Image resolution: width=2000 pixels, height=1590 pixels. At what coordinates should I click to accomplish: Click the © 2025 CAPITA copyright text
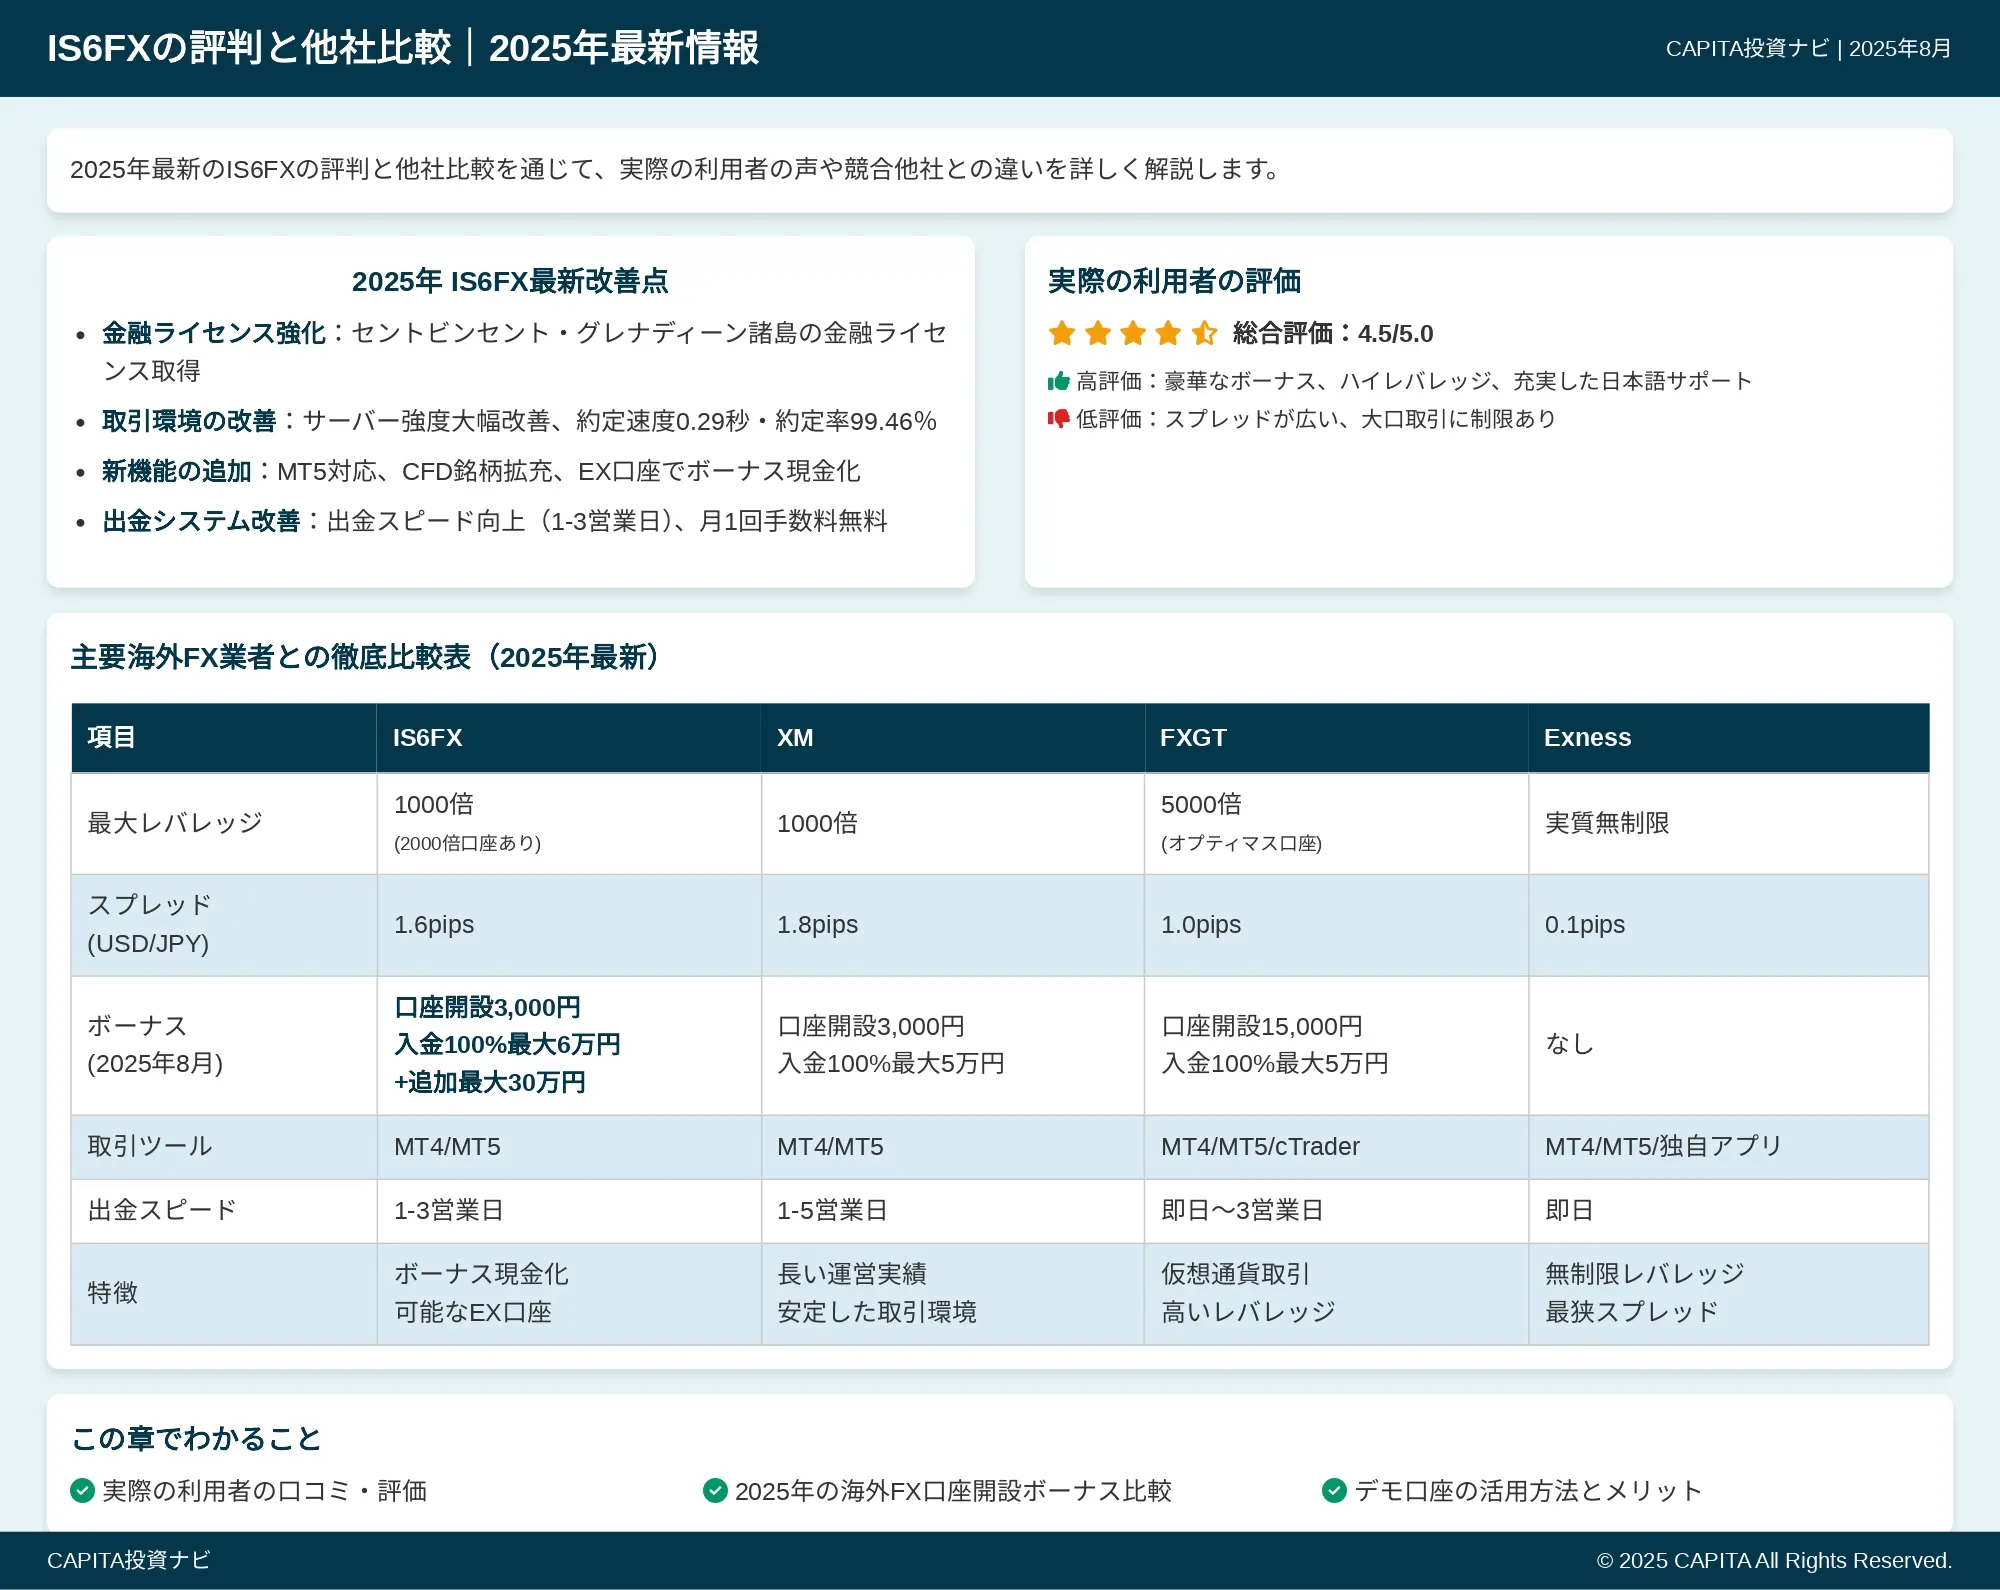pos(1774,1560)
